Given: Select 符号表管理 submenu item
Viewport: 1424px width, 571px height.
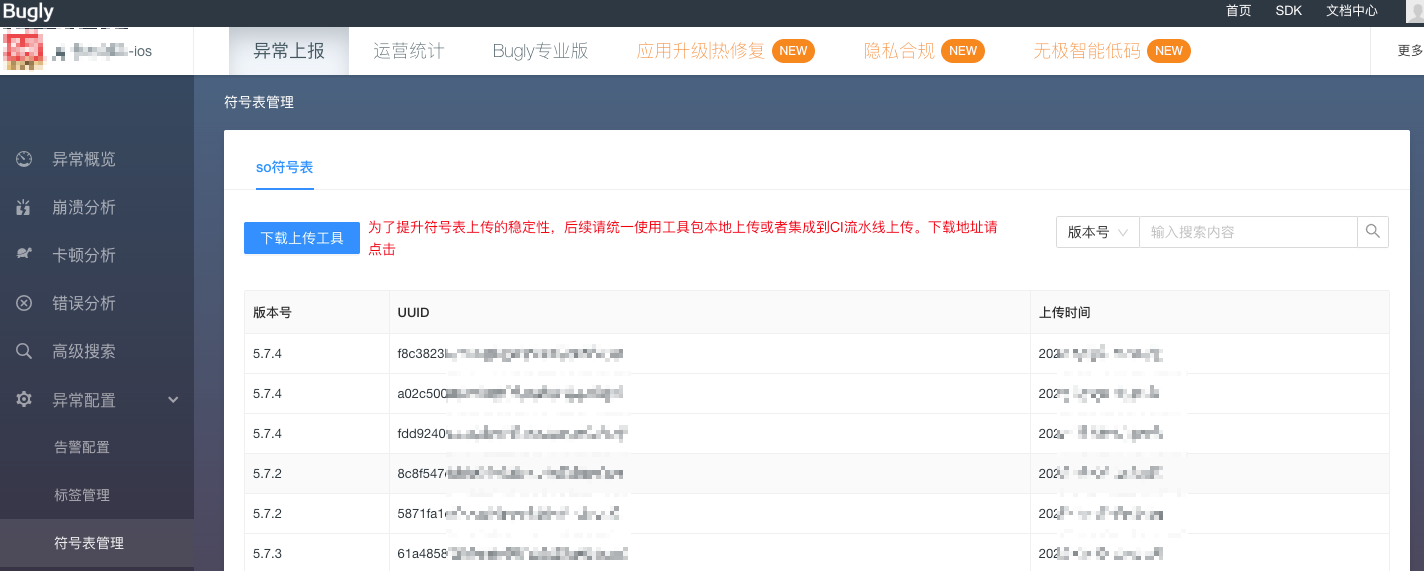Looking at the screenshot, I should coord(89,543).
